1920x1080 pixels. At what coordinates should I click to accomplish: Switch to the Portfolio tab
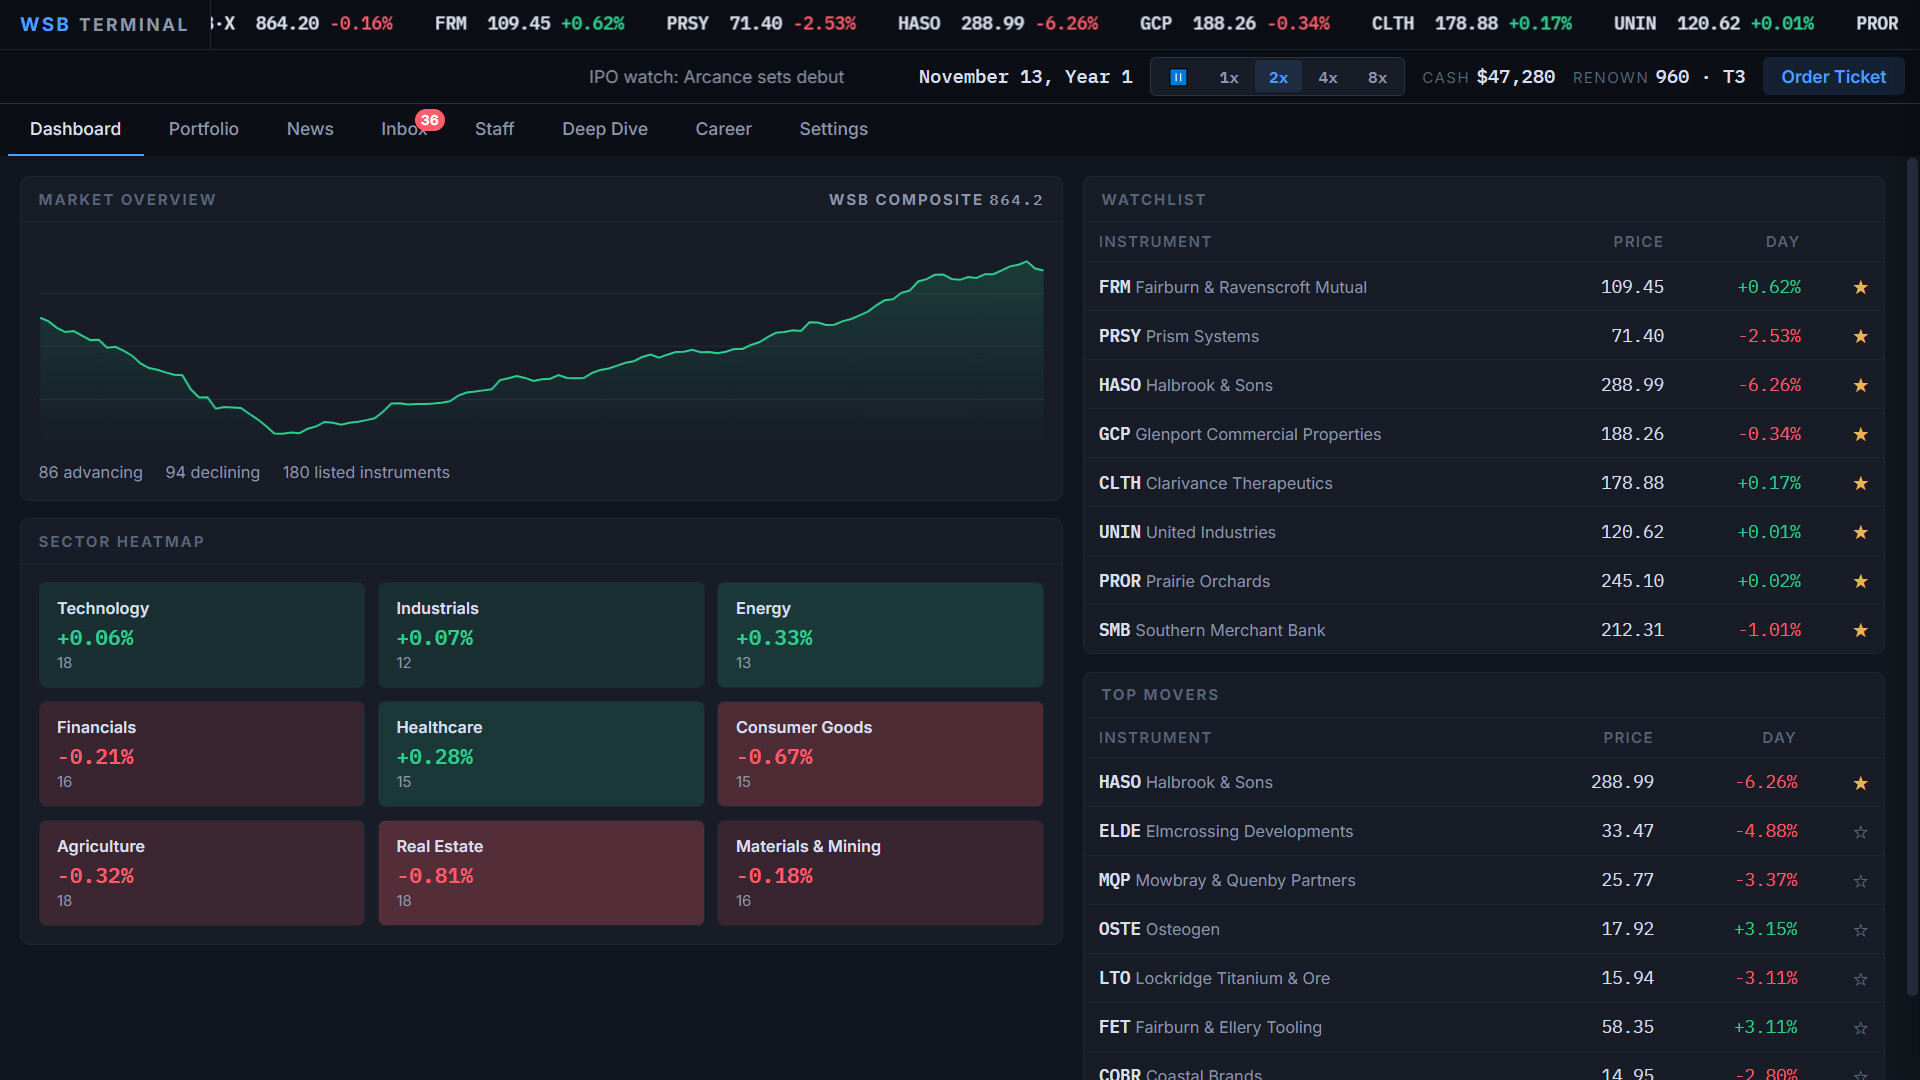point(204,129)
